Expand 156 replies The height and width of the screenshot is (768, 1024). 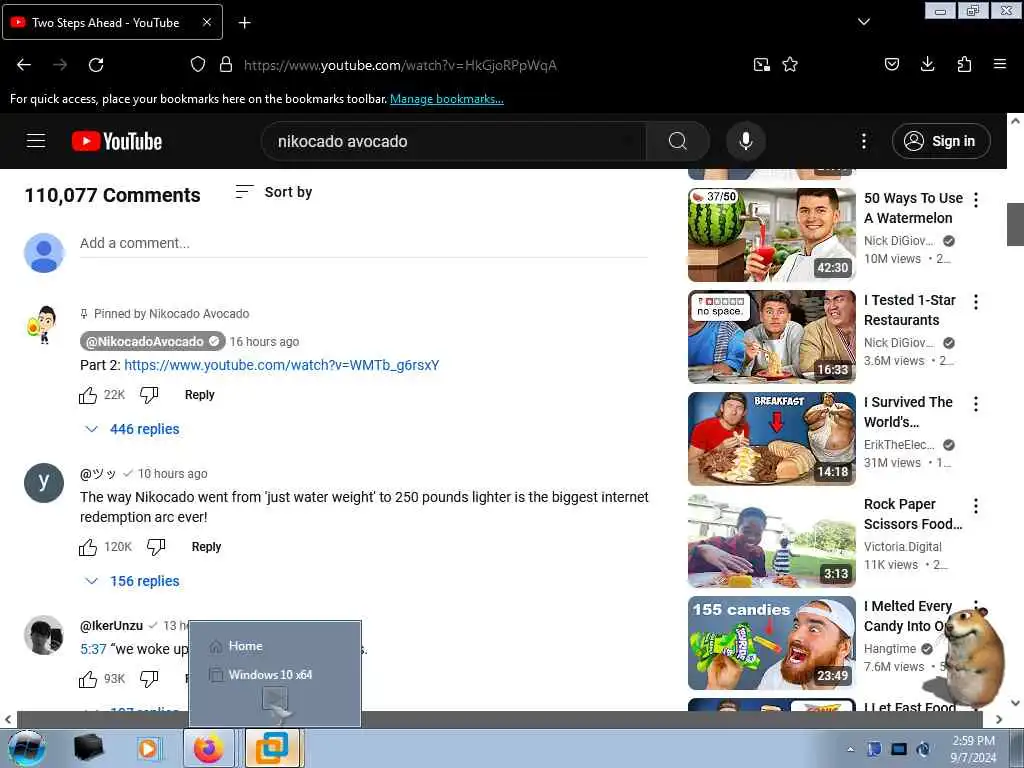click(x=133, y=581)
